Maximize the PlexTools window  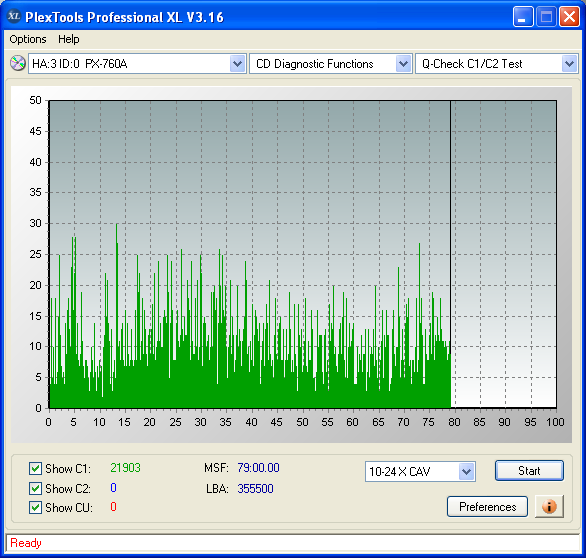pyautogui.click(x=546, y=17)
